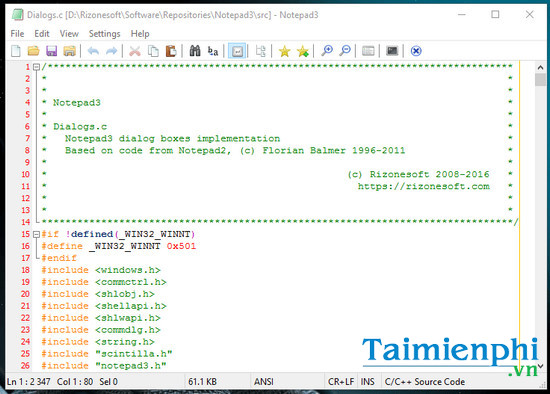This screenshot has width=550, height=394.
Task: Click C/C++ Source Code in the status bar
Action: (x=424, y=382)
